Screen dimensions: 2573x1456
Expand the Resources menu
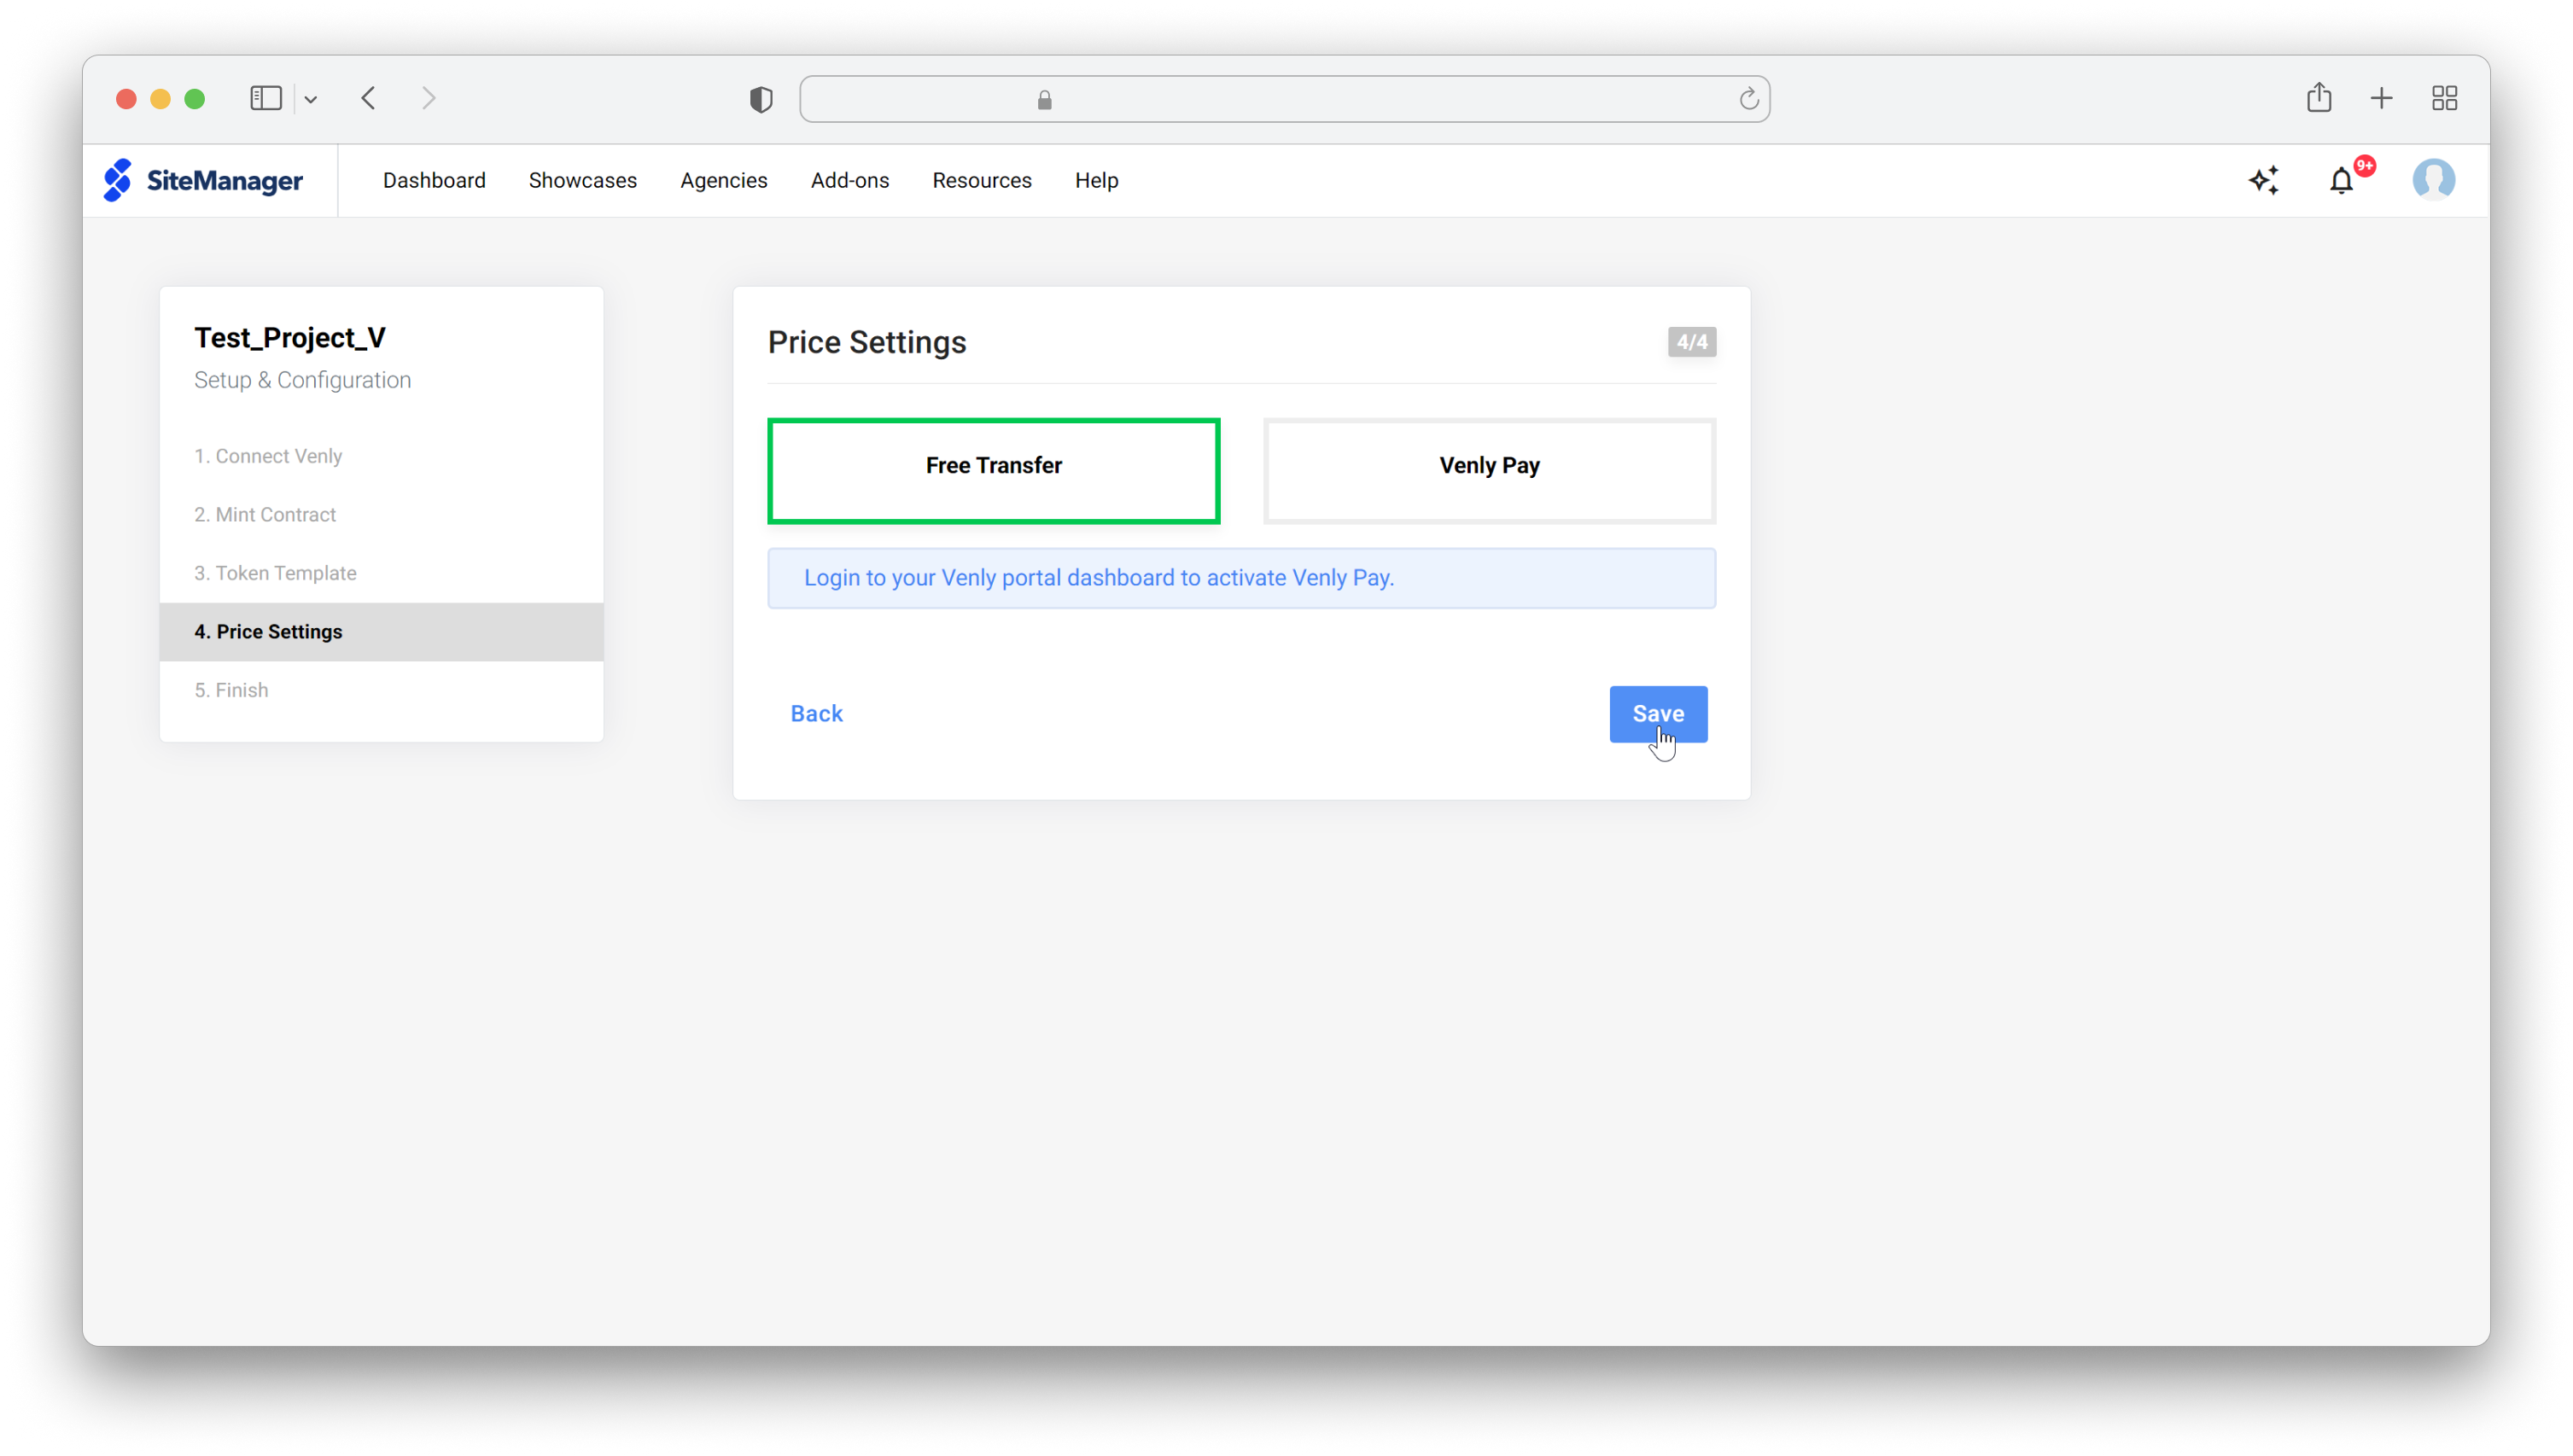click(981, 180)
